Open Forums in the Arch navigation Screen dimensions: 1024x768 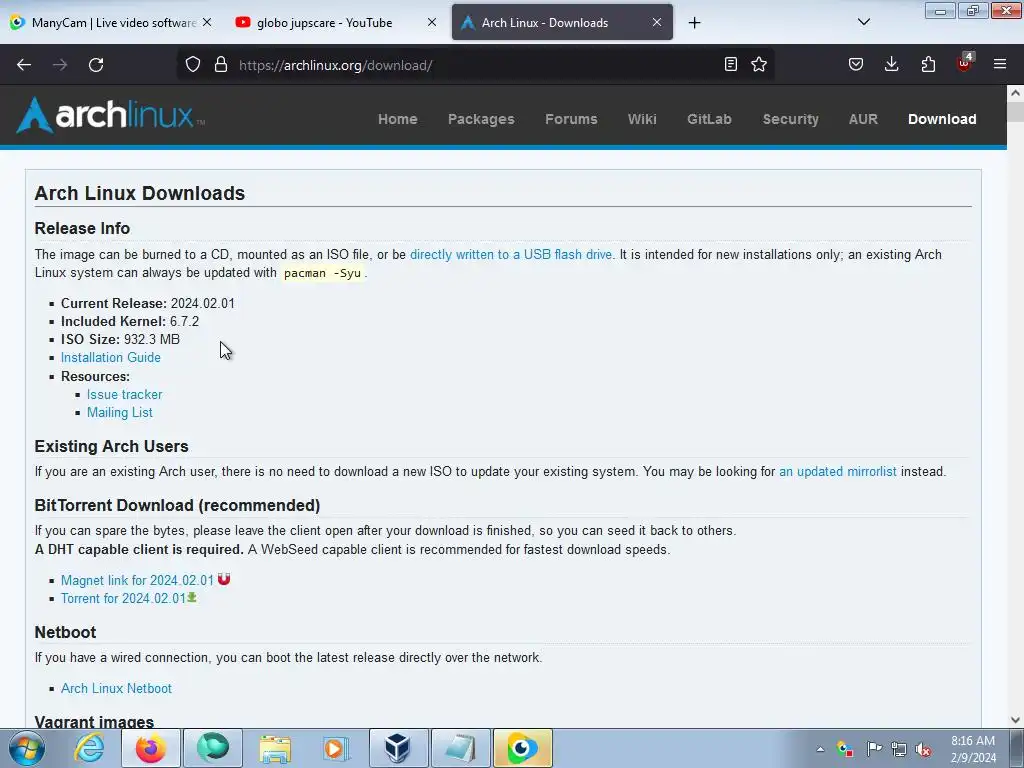[x=571, y=119]
